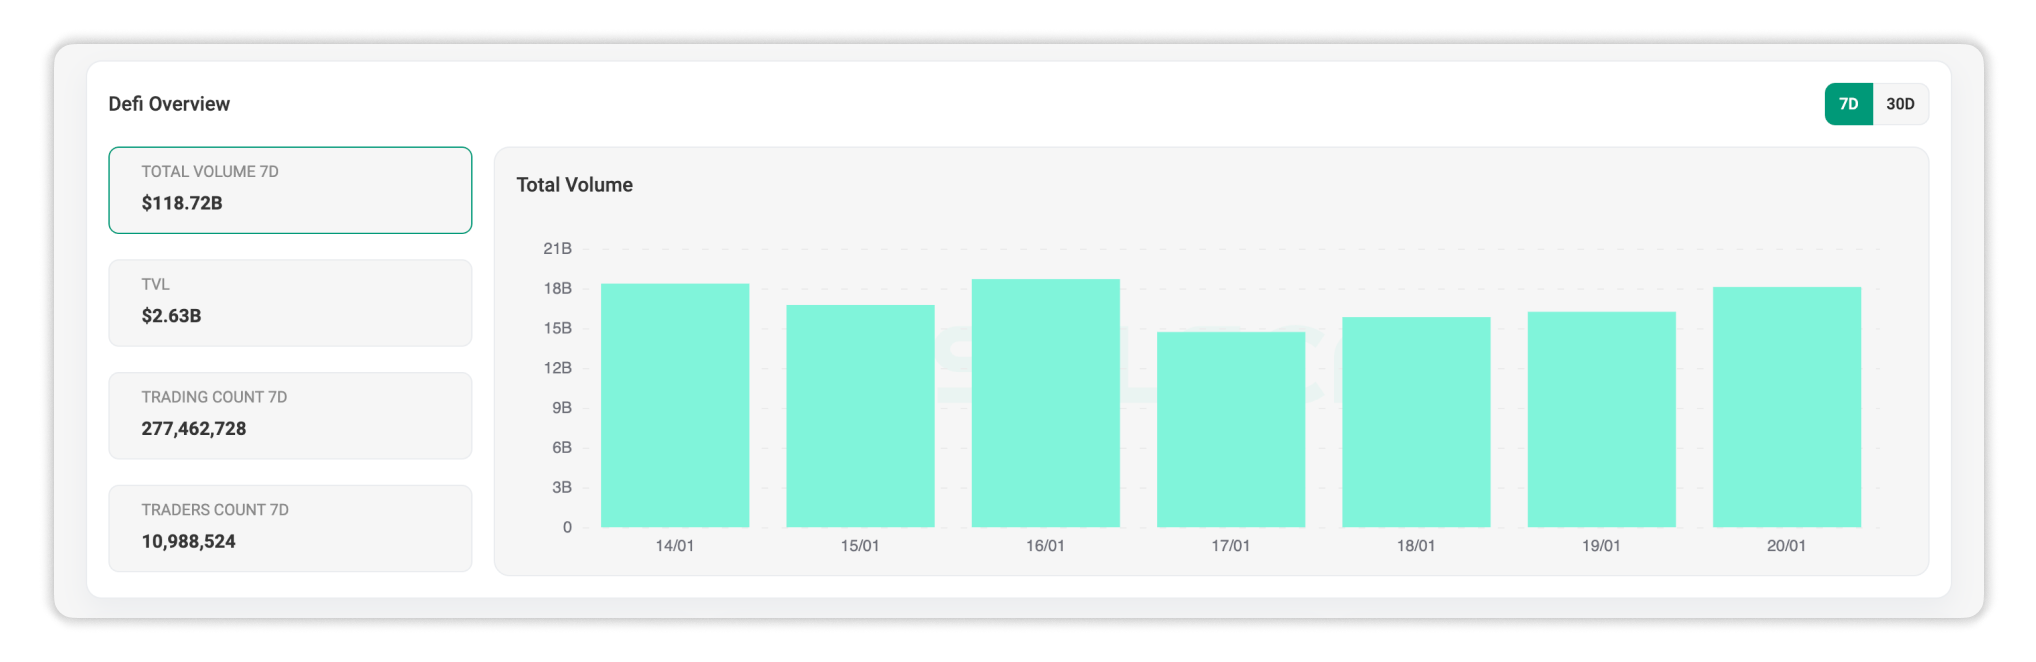Click the volume bar for 14/01

[x=675, y=405]
